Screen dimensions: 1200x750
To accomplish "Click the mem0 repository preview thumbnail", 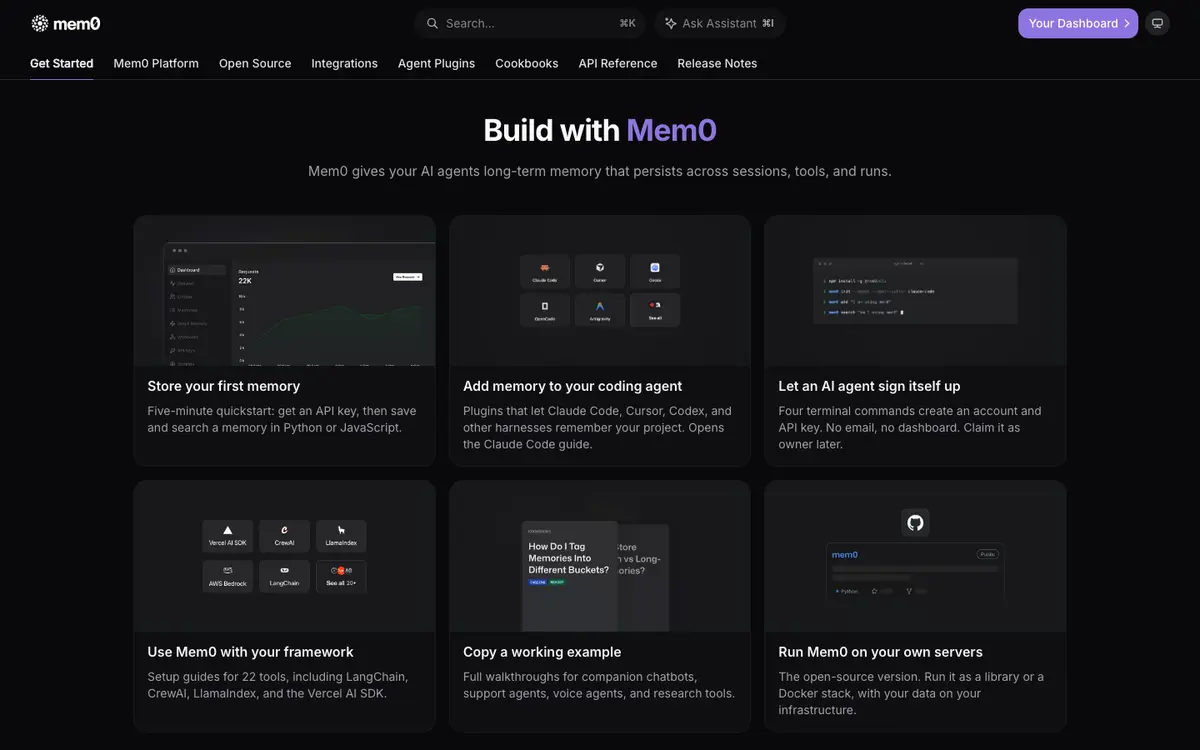I will (x=915, y=573).
